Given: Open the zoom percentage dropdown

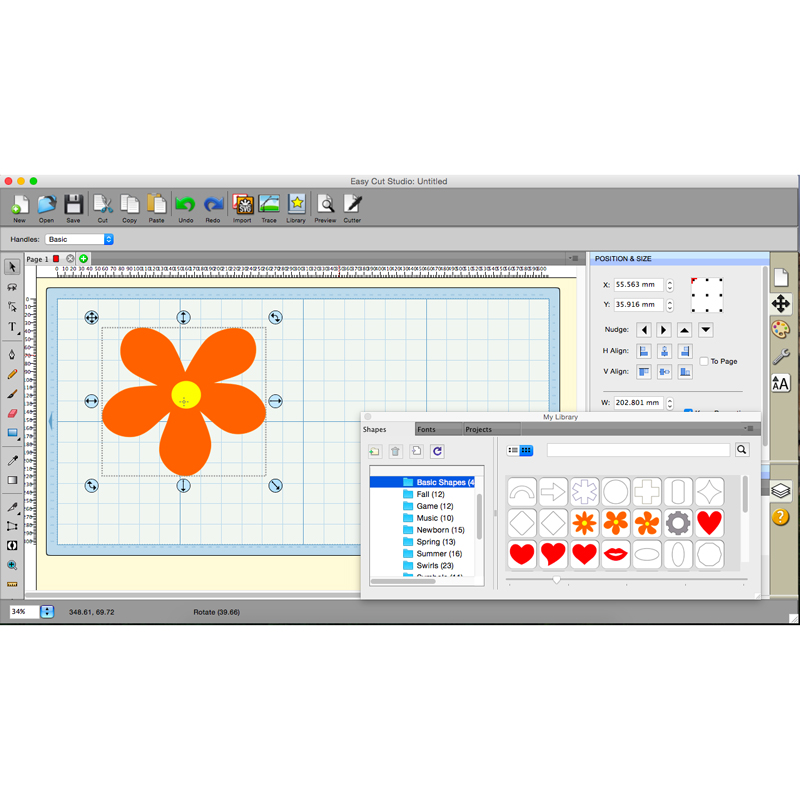Looking at the screenshot, I should click(47, 611).
